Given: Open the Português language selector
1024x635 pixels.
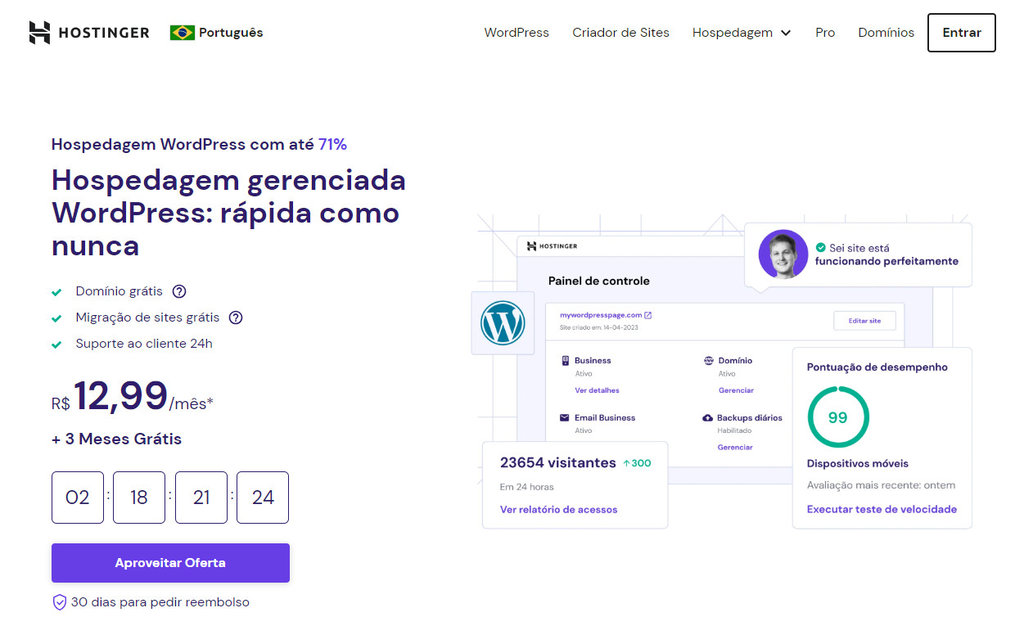Looking at the screenshot, I should click(x=217, y=33).
